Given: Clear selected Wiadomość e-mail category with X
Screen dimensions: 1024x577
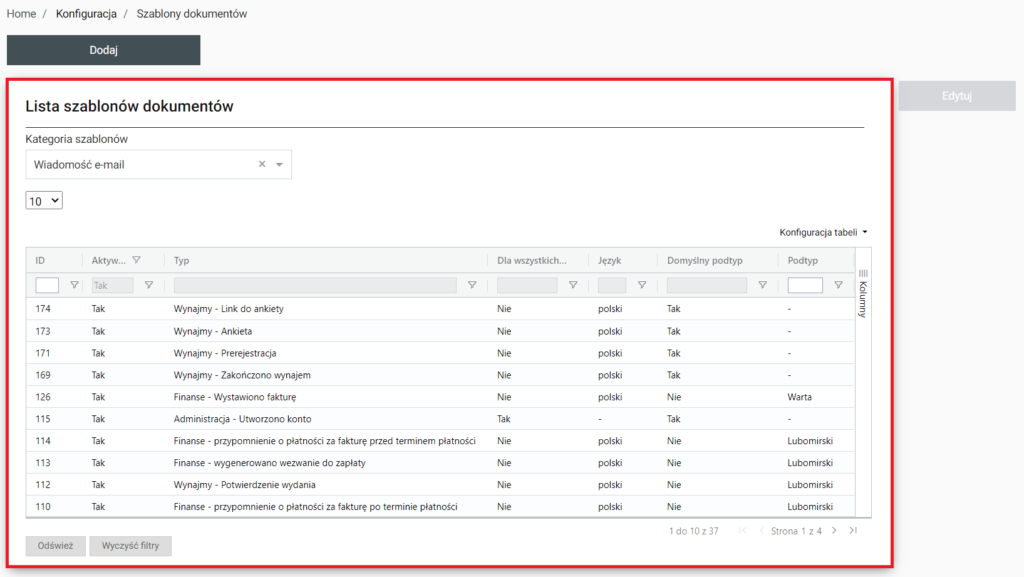Looking at the screenshot, I should point(262,165).
